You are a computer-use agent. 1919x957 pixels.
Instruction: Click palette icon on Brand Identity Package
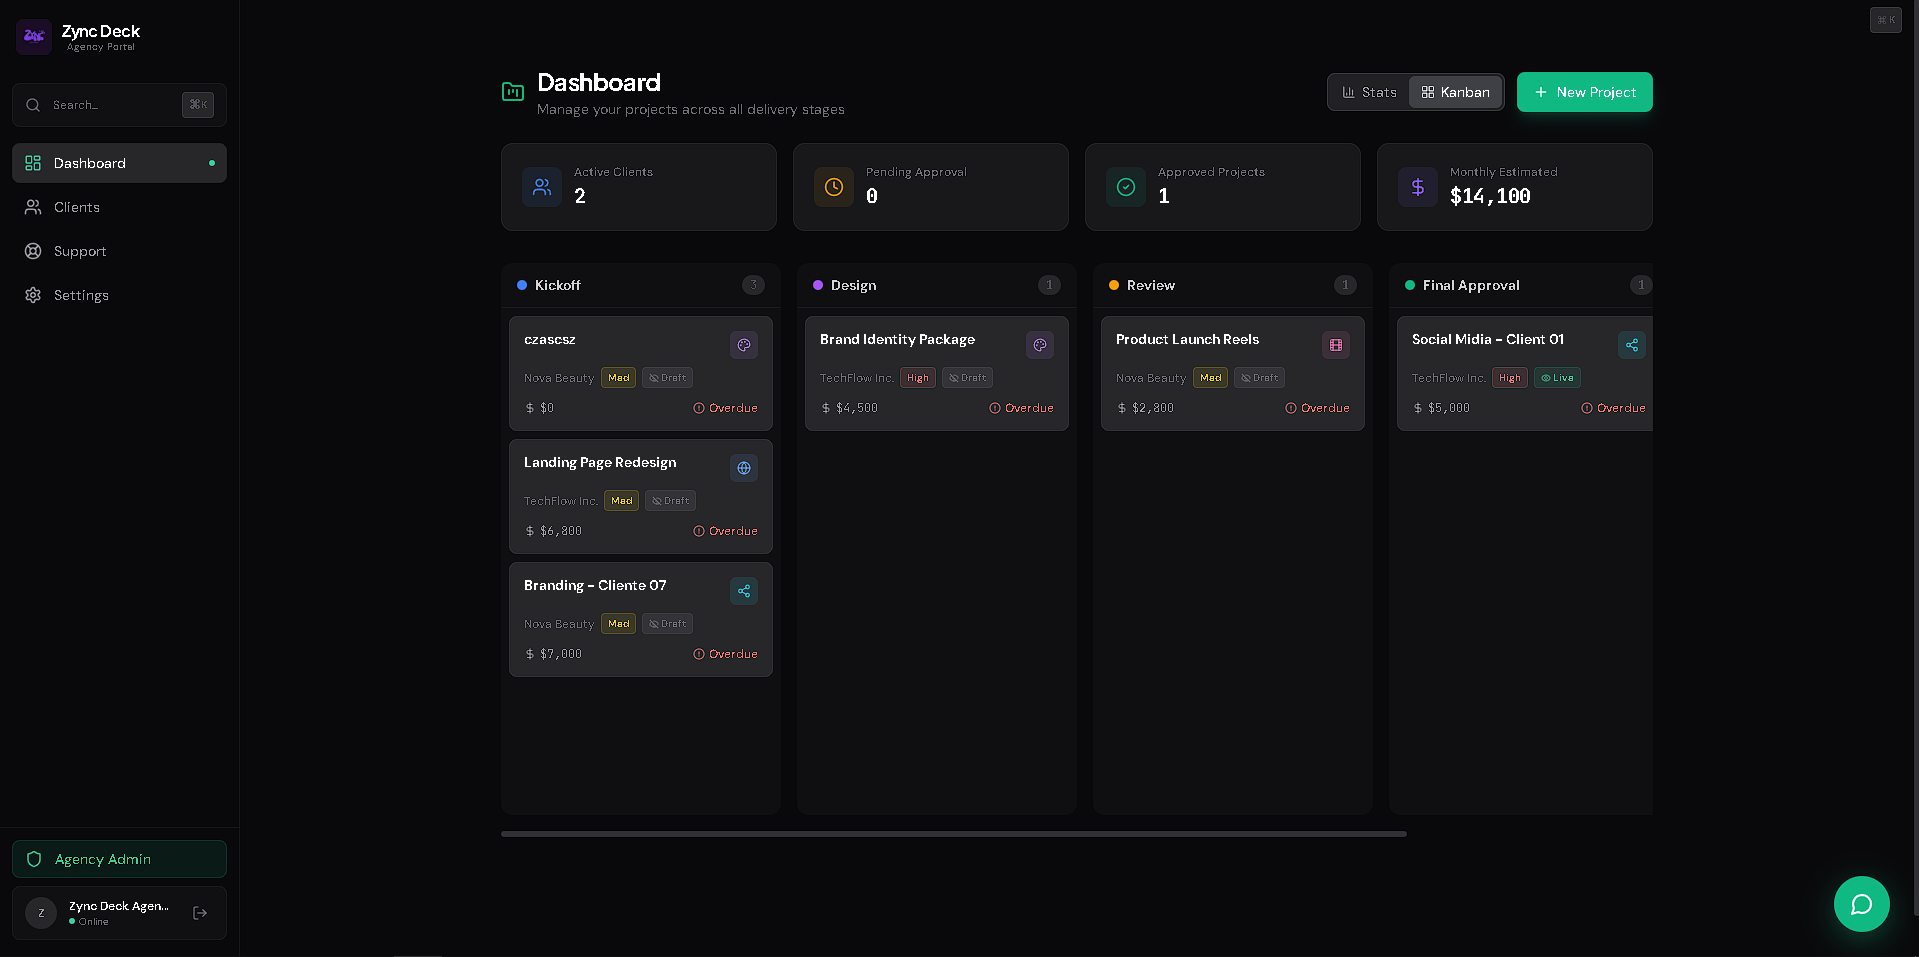[1040, 345]
